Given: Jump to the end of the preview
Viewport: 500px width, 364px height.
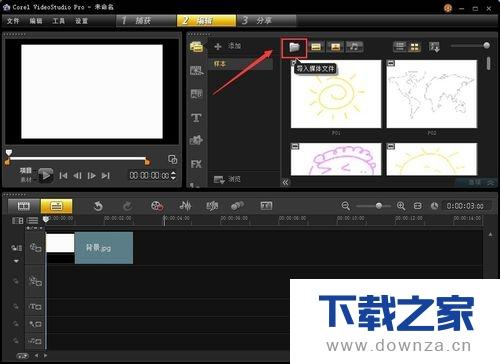Looking at the screenshot, I should (x=106, y=176).
